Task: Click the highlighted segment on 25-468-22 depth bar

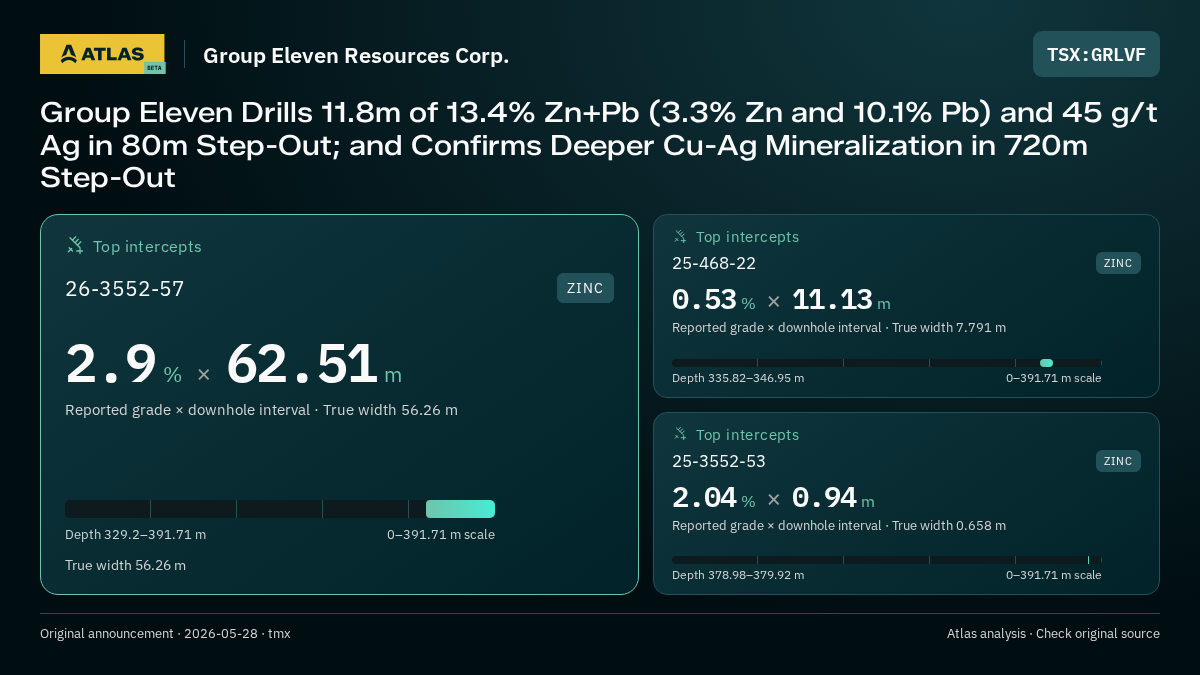Action: tap(1046, 363)
